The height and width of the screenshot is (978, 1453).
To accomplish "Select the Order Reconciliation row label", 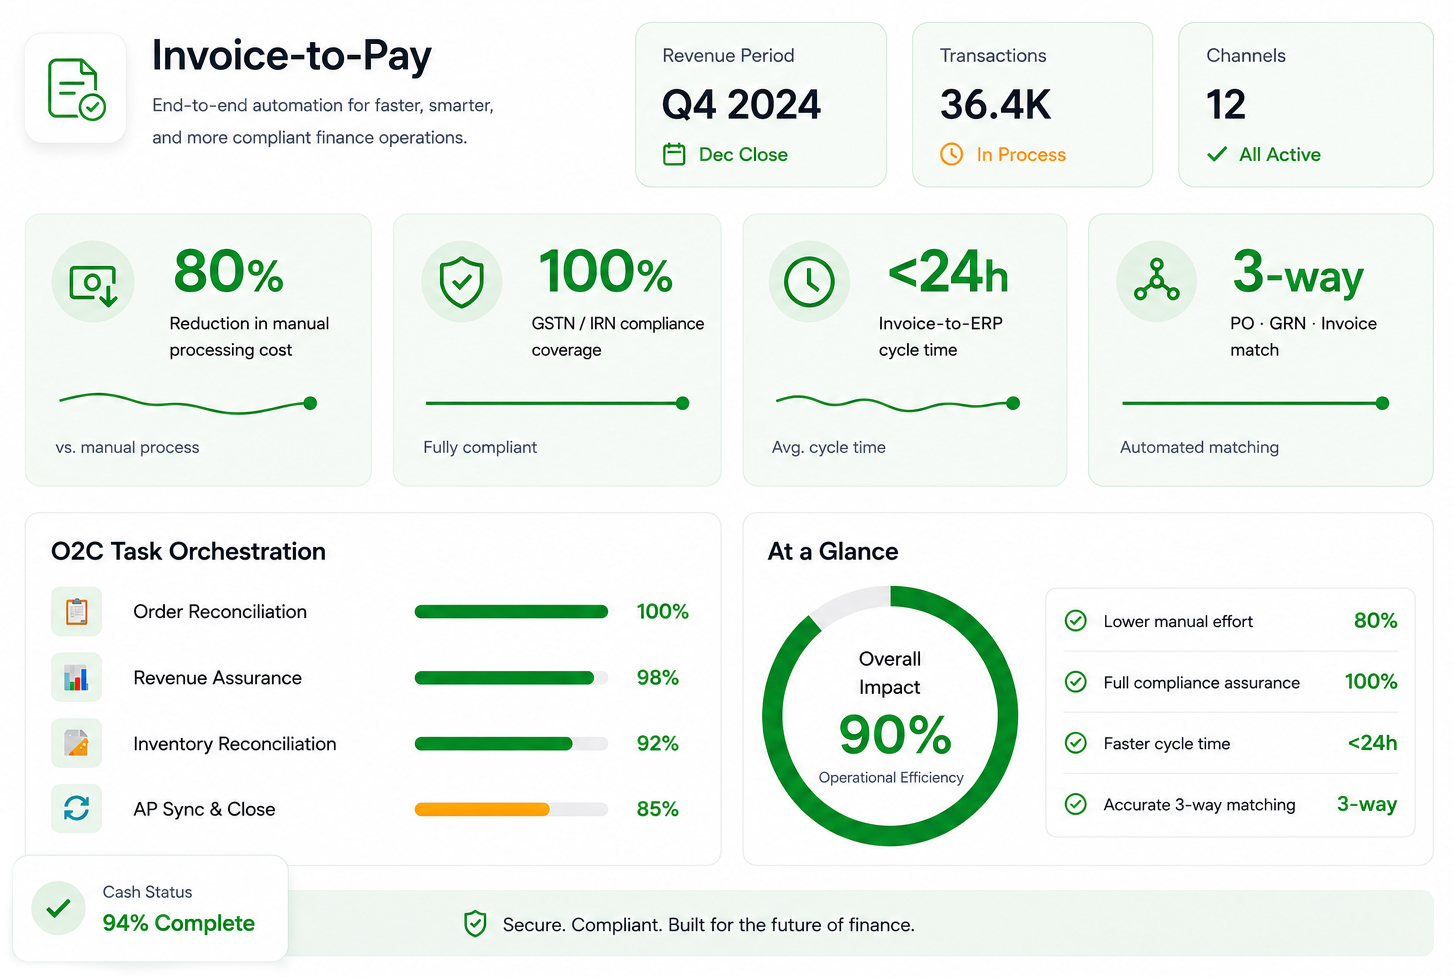I will click(x=220, y=611).
